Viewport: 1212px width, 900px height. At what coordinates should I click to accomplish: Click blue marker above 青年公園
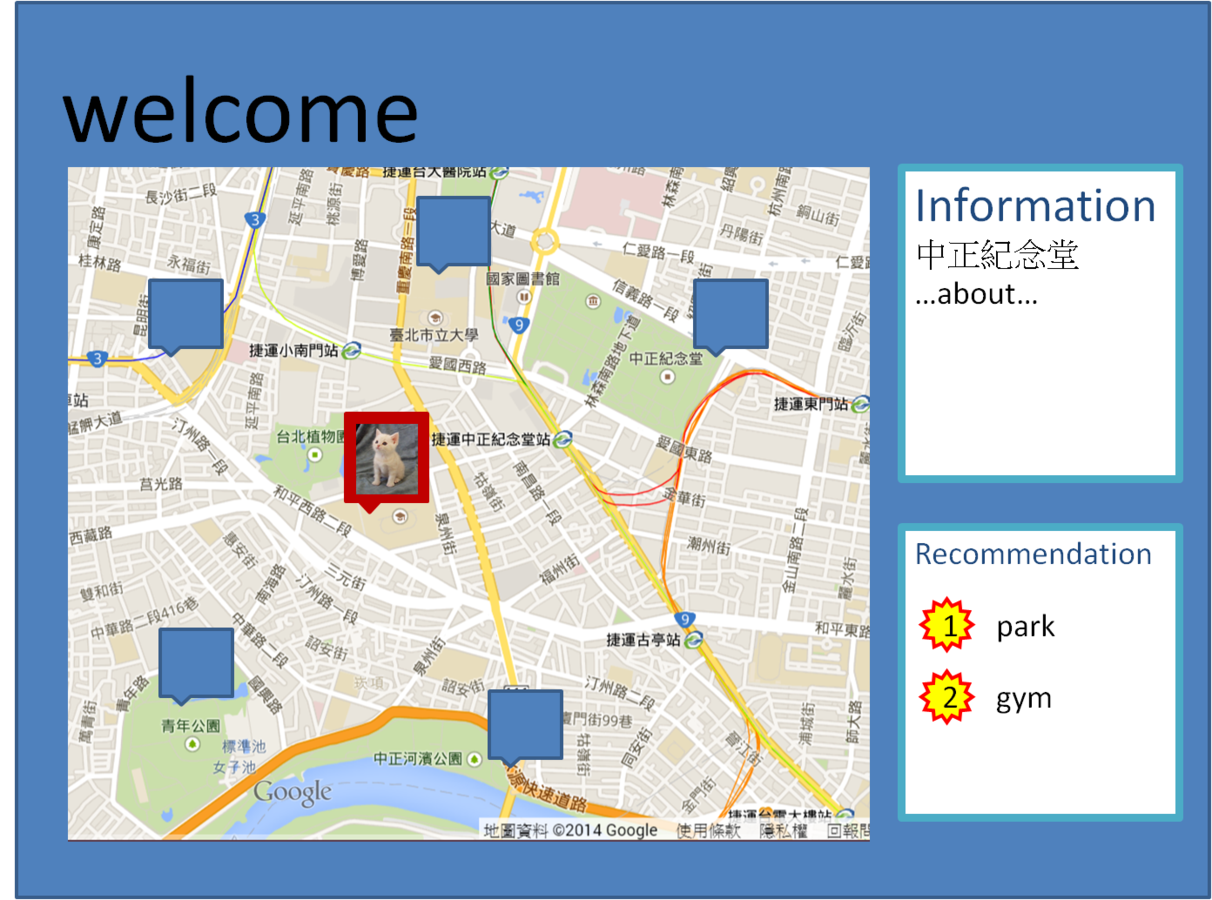196,664
